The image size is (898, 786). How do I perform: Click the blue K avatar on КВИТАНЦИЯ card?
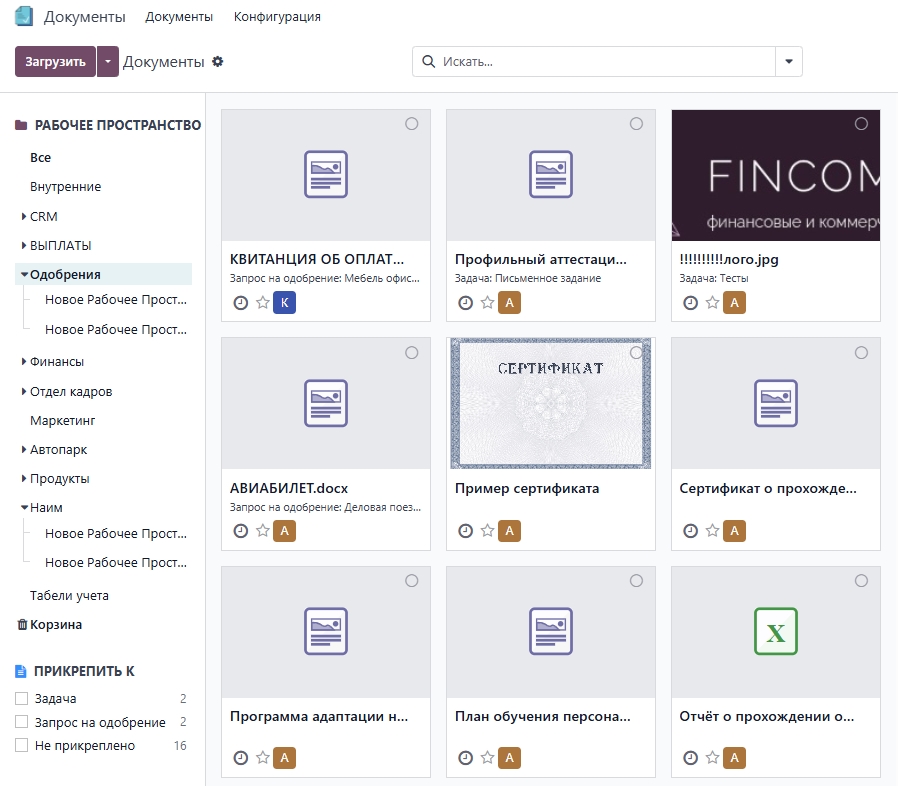point(284,303)
